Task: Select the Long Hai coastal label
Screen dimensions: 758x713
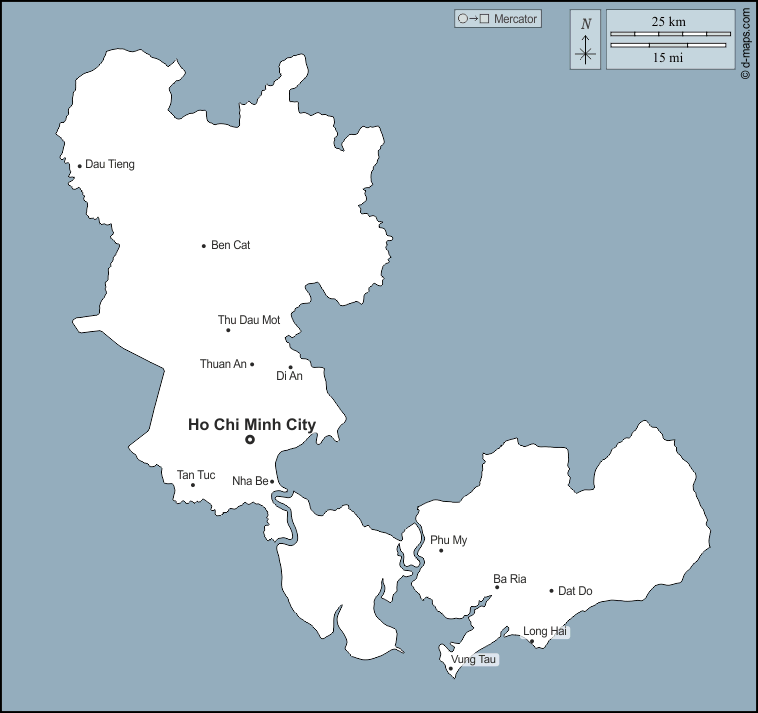Action: coord(546,631)
